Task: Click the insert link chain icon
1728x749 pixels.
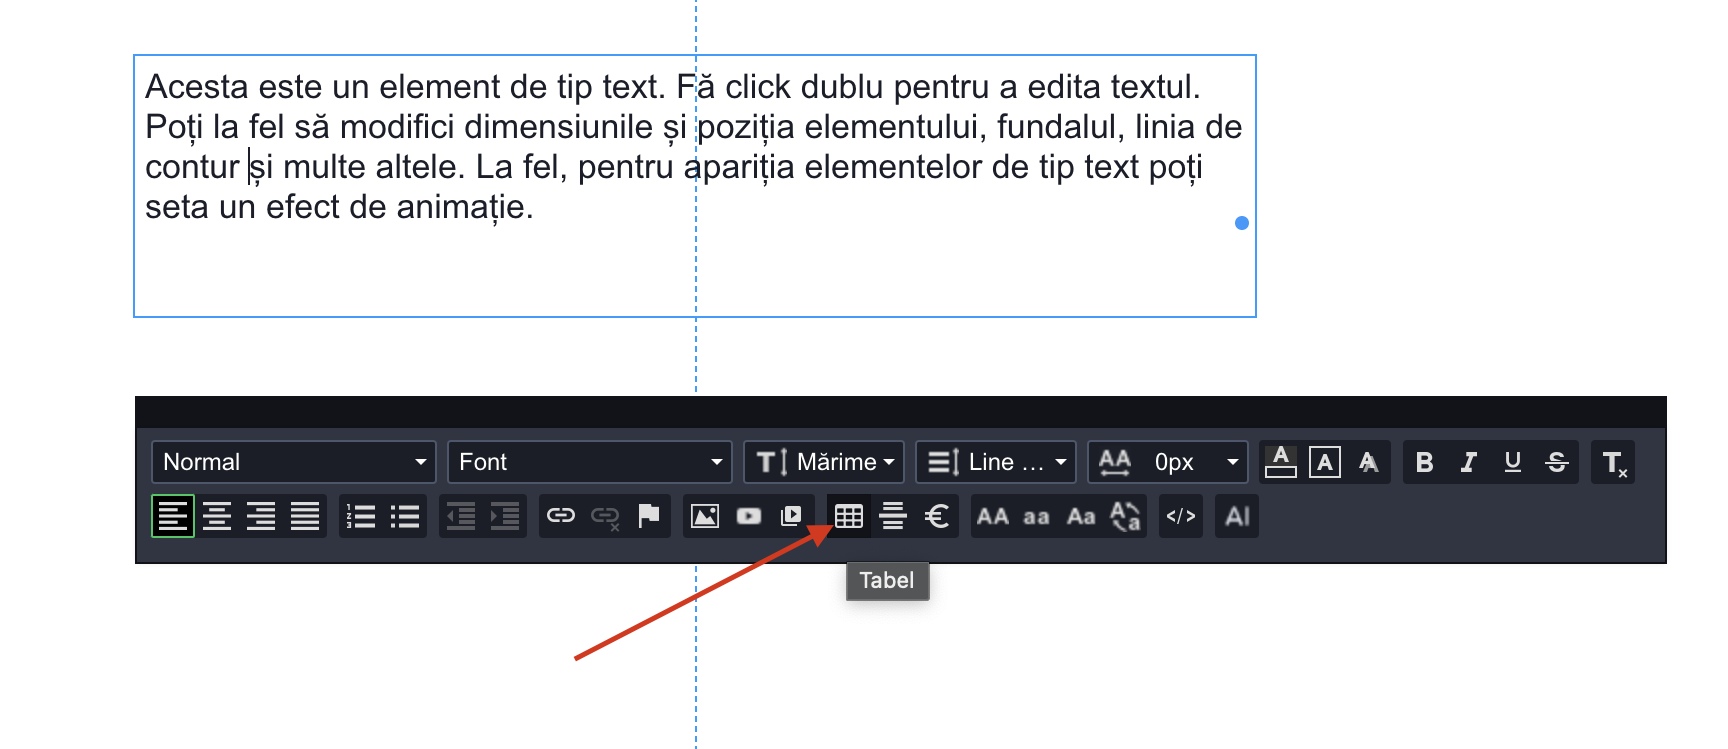Action: [x=561, y=516]
